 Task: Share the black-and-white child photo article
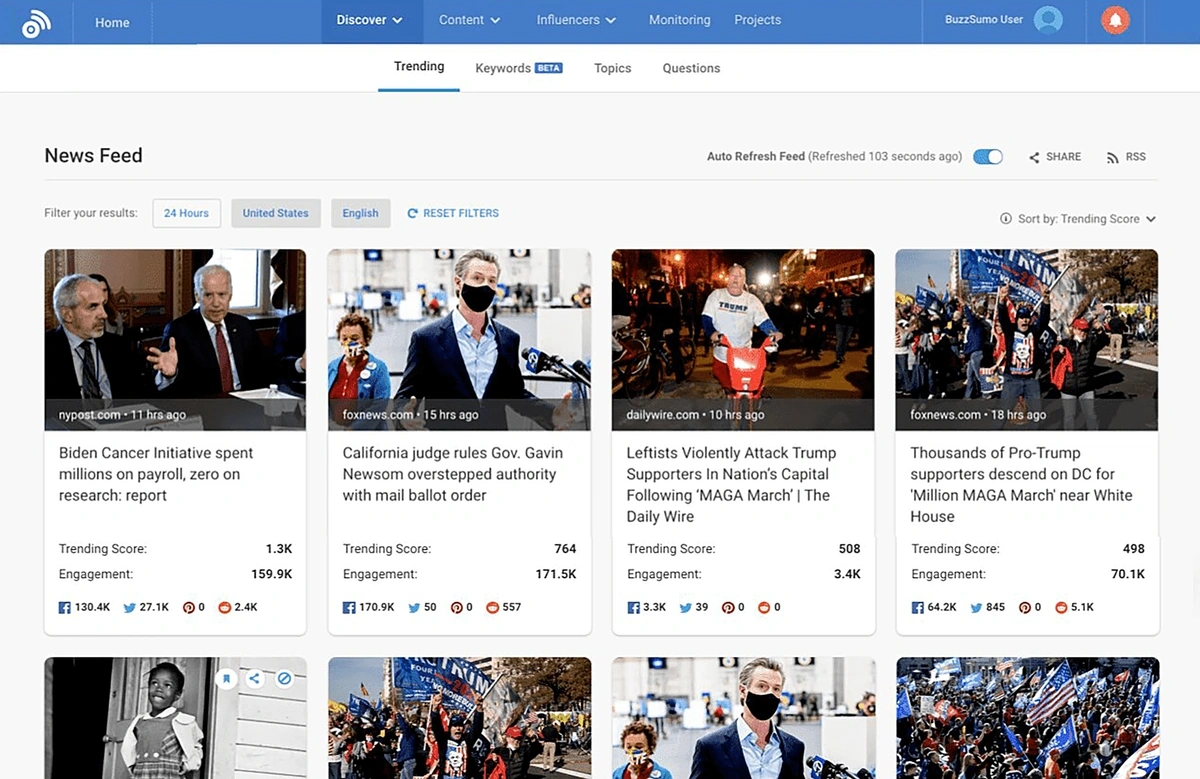click(x=255, y=679)
